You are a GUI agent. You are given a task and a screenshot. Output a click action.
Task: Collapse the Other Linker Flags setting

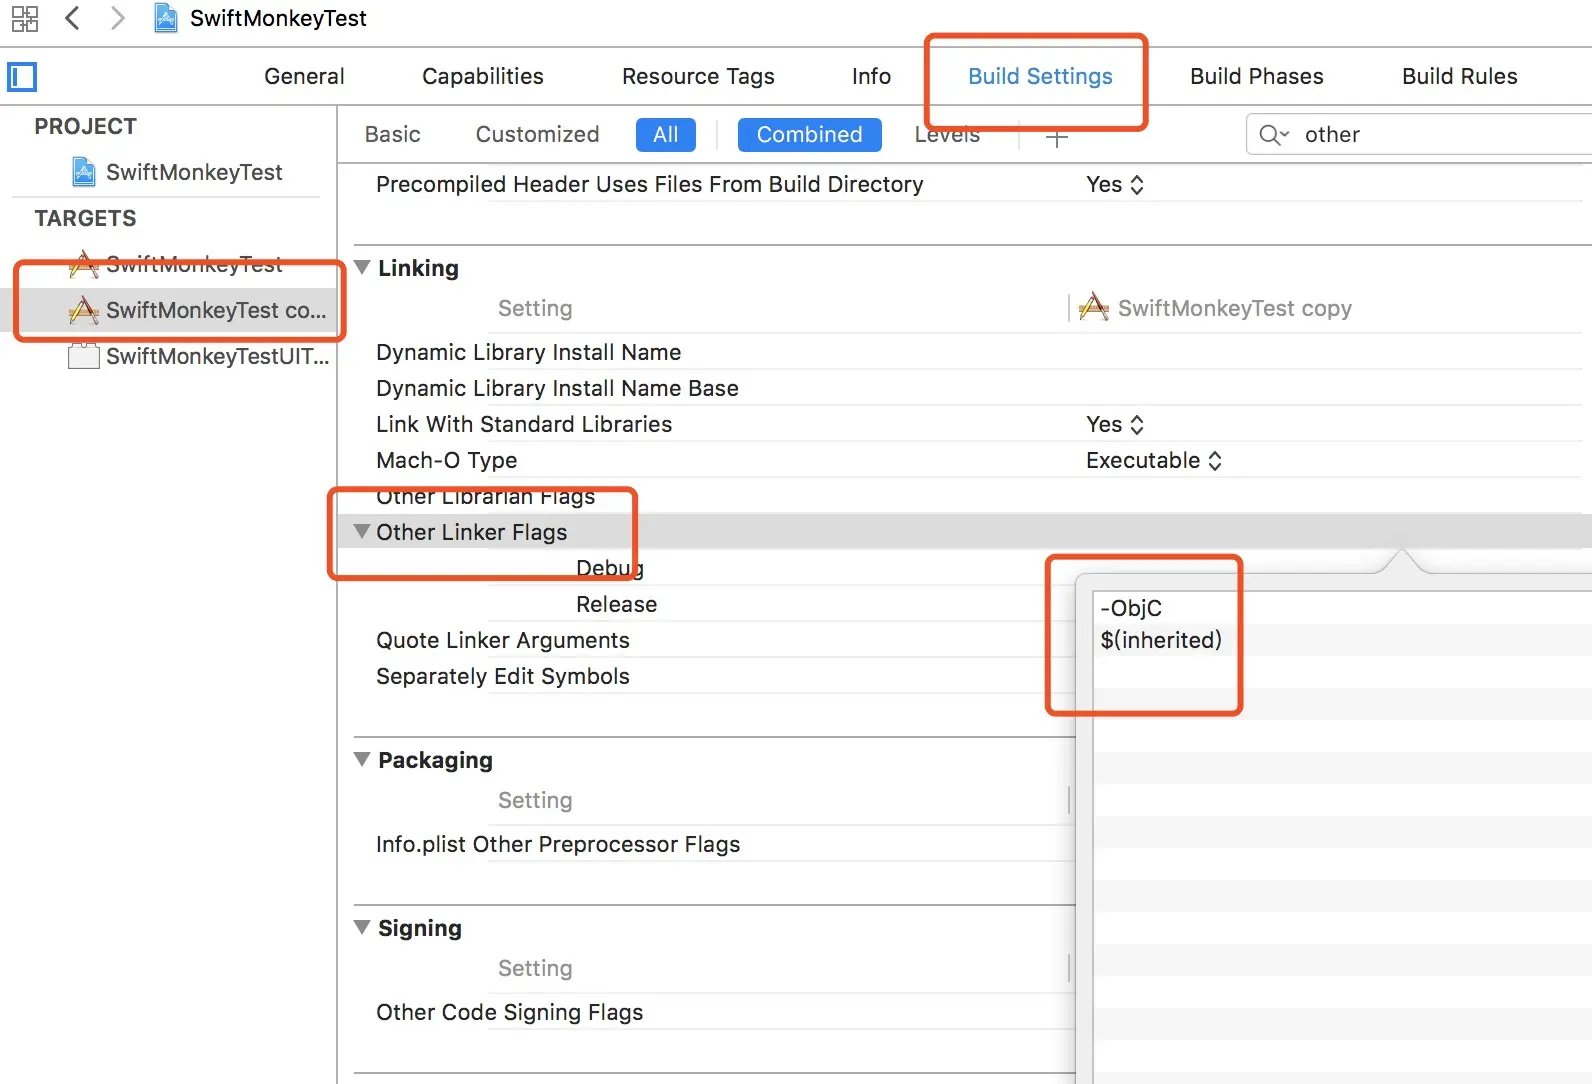362,531
